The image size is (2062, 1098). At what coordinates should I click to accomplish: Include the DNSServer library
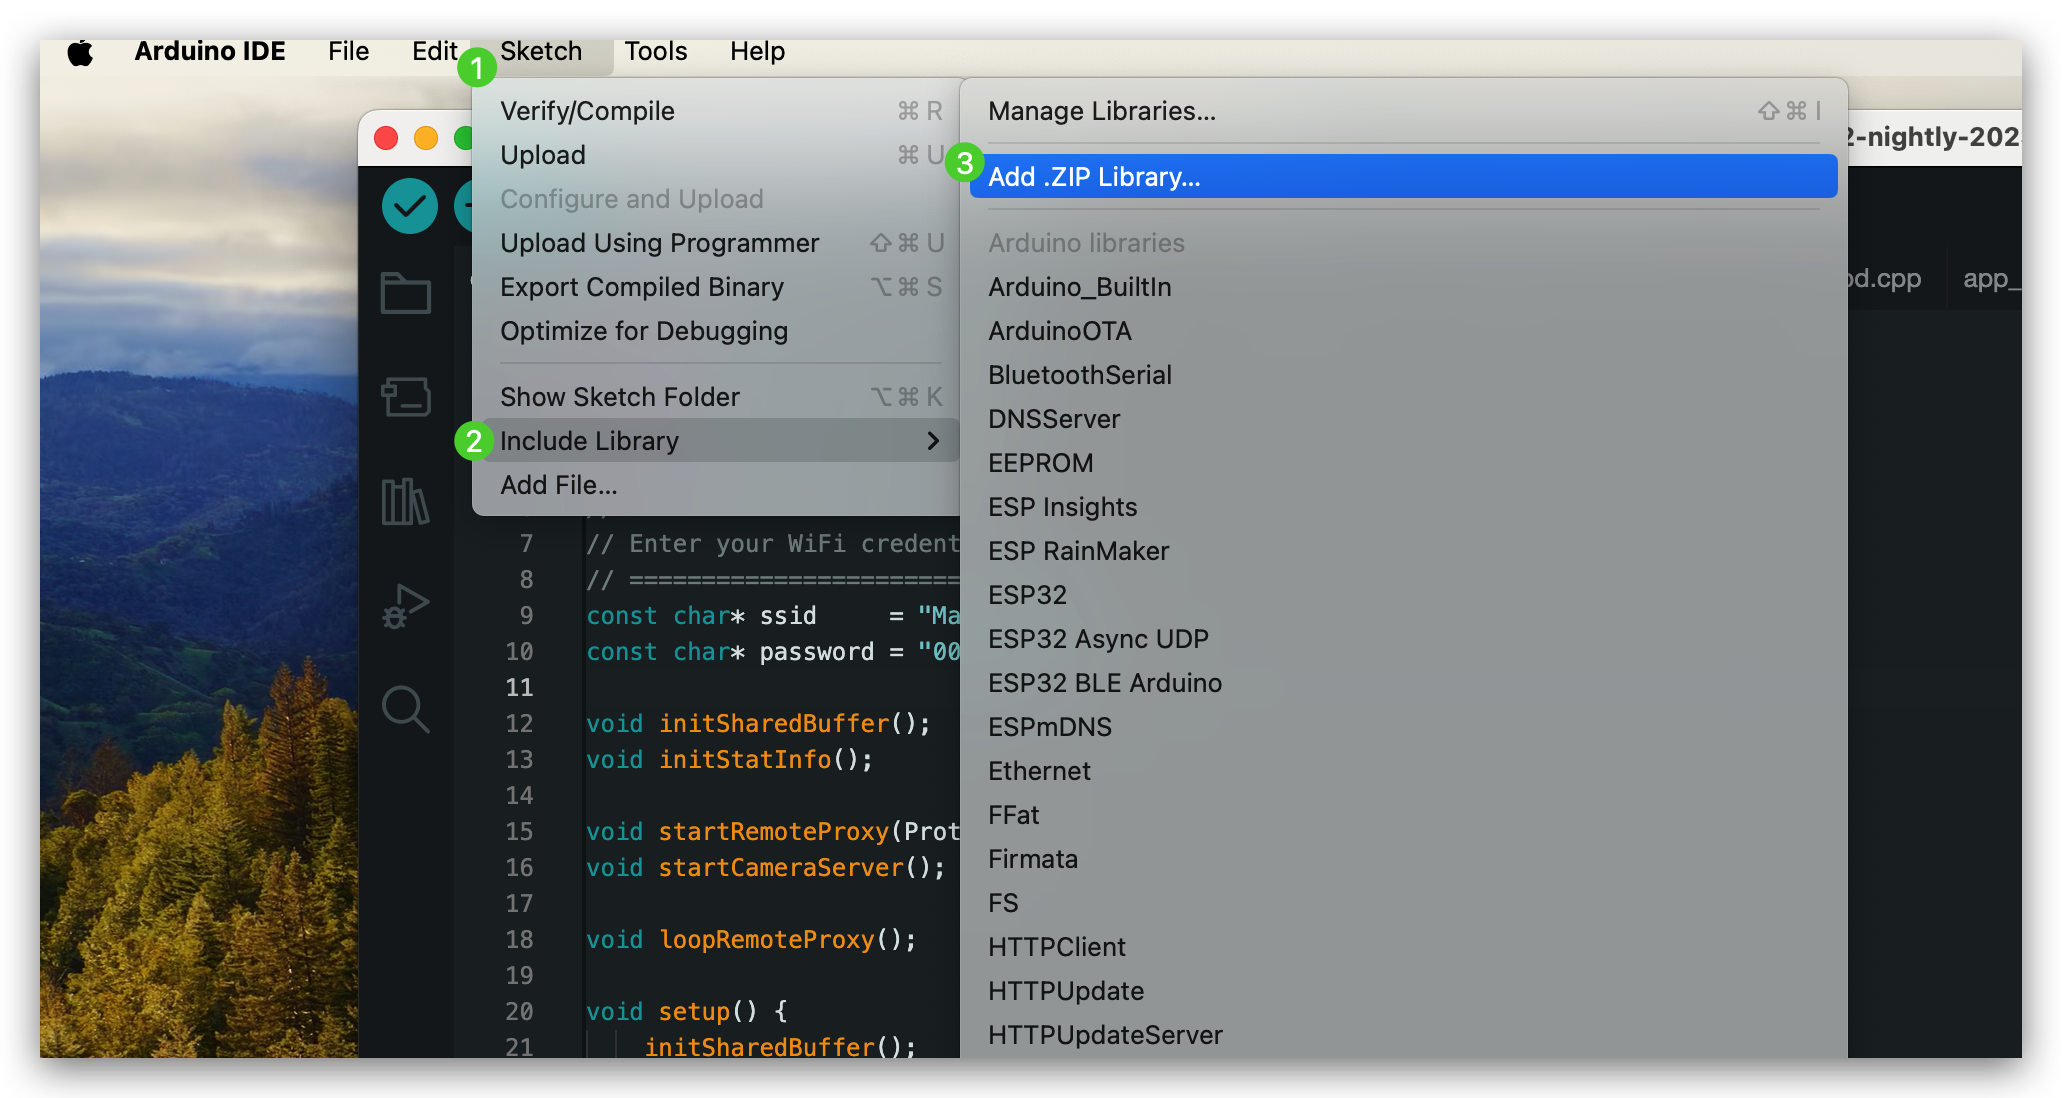[x=1403, y=419]
